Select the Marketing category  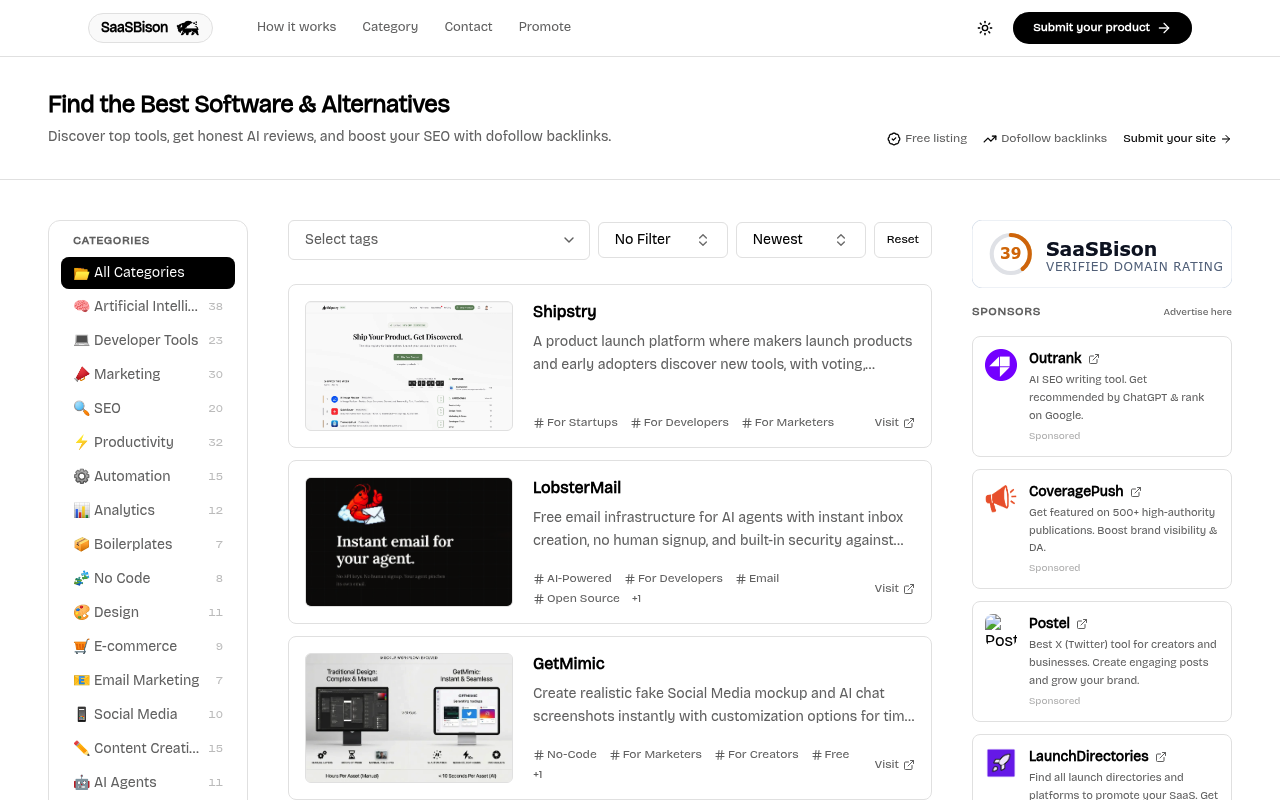coord(148,374)
